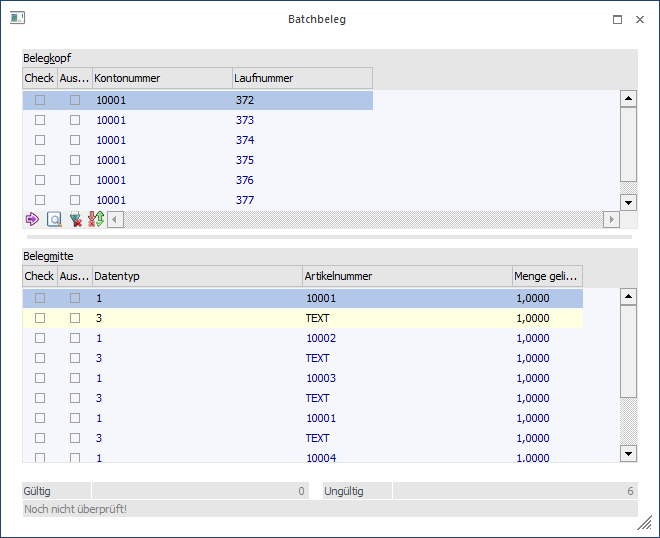Click the application icon in title bar
Screen dimensions: 660x538
click(17, 18)
